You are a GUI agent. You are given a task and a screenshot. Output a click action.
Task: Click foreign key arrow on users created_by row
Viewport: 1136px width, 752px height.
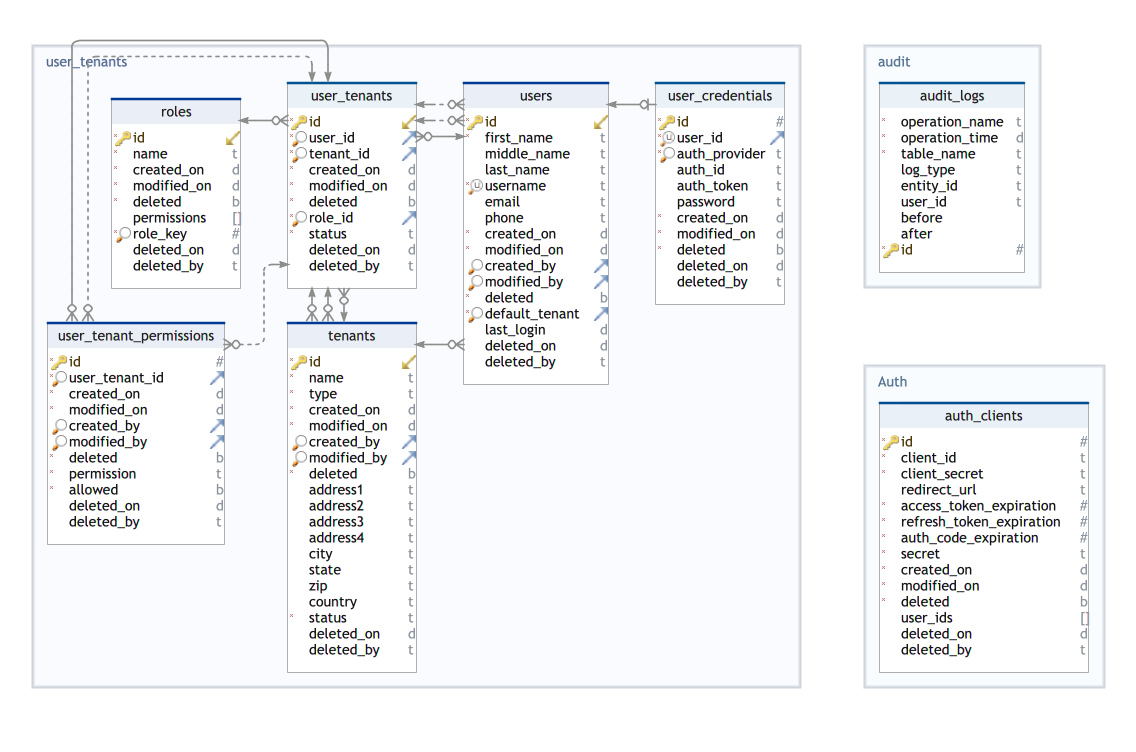[601, 266]
